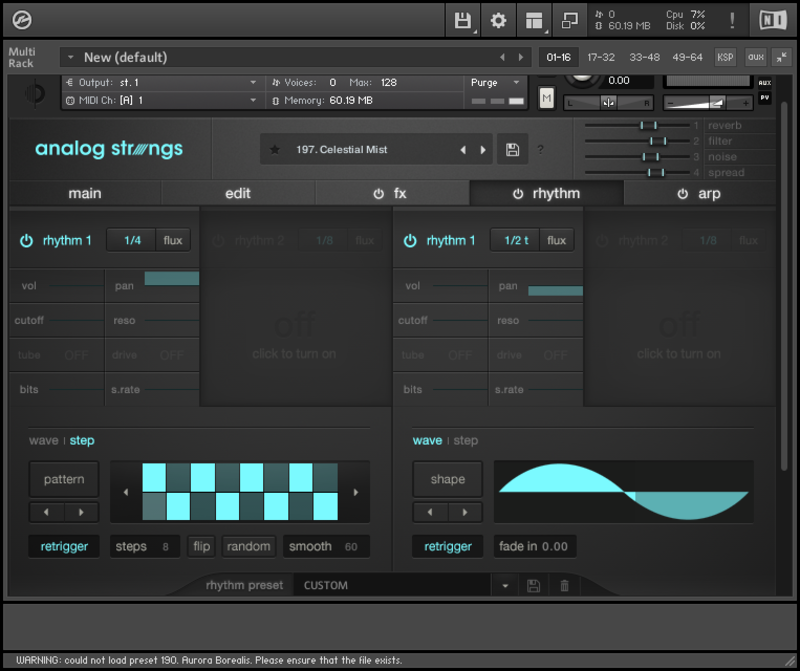
Task: Open the pattern selector button
Action: pyautogui.click(x=64, y=479)
